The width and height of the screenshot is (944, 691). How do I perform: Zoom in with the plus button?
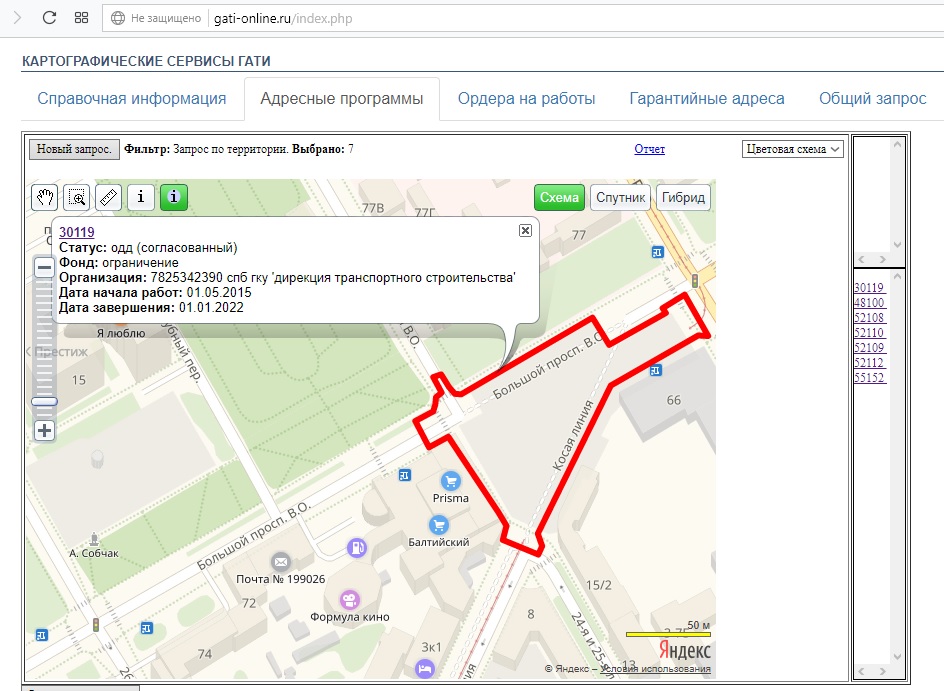(x=44, y=431)
